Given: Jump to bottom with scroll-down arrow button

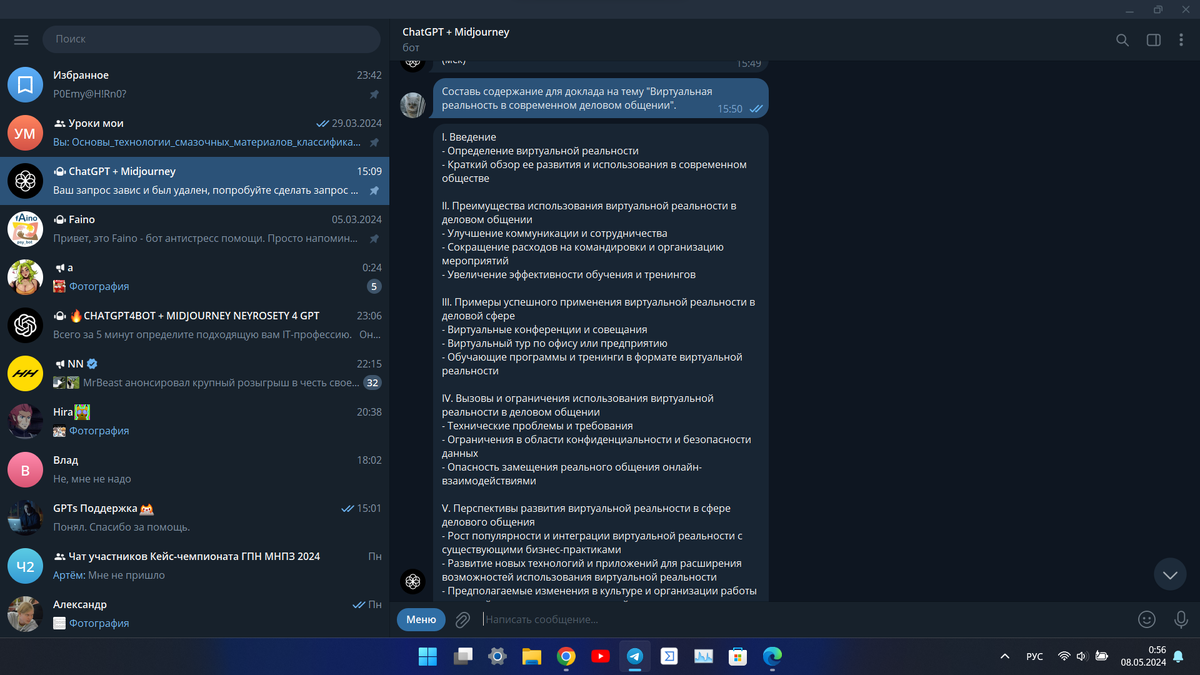Looking at the screenshot, I should (1170, 573).
